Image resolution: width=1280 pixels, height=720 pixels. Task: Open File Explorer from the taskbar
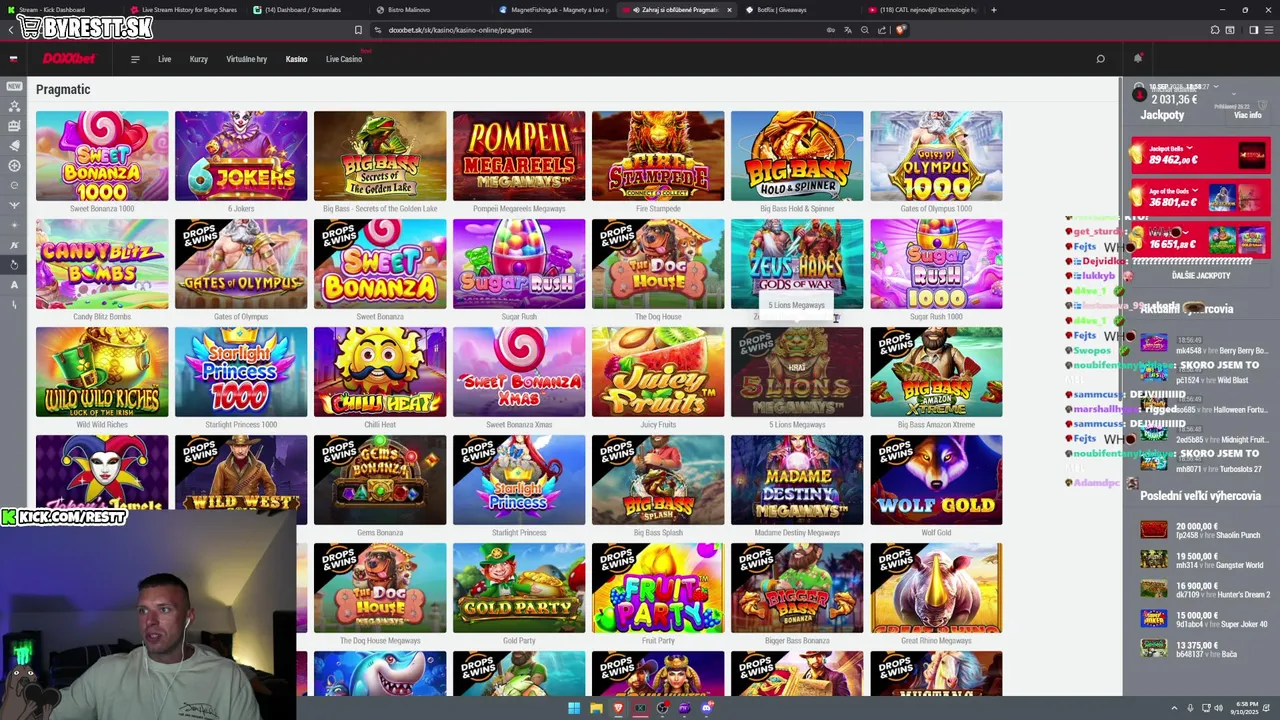click(x=596, y=709)
